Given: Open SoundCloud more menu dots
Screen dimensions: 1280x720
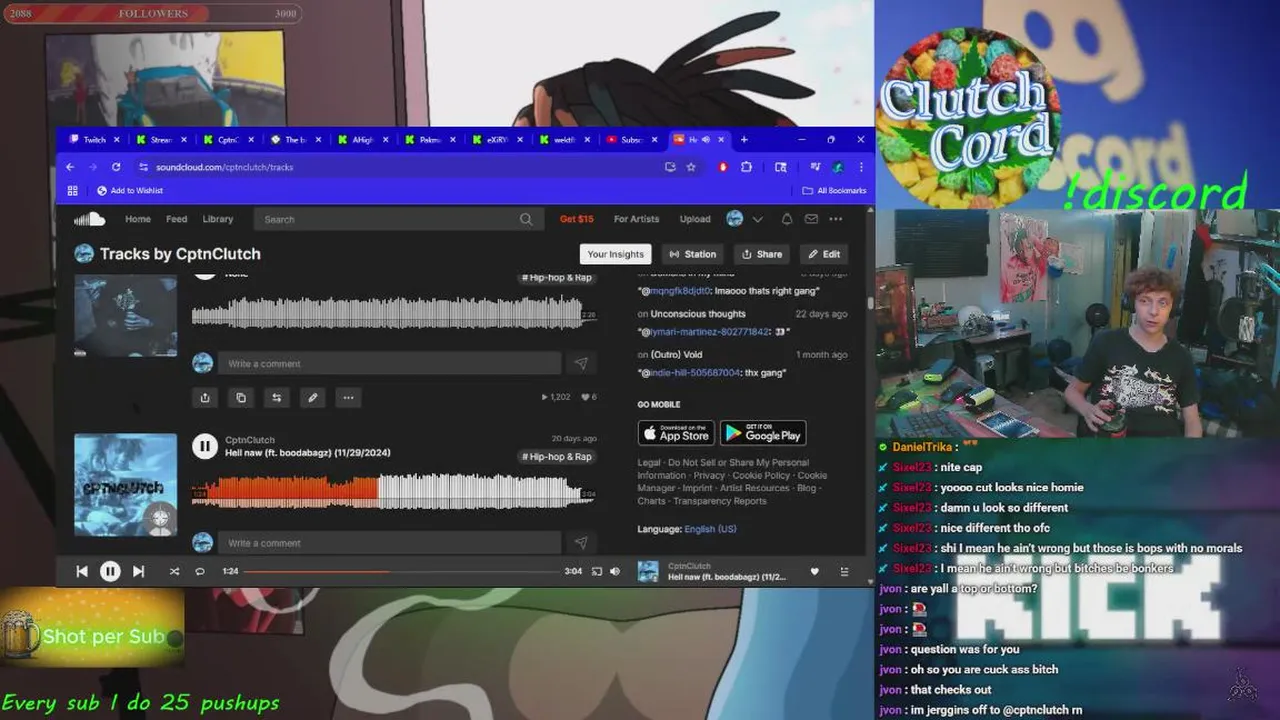Looking at the screenshot, I should click(x=836, y=219).
